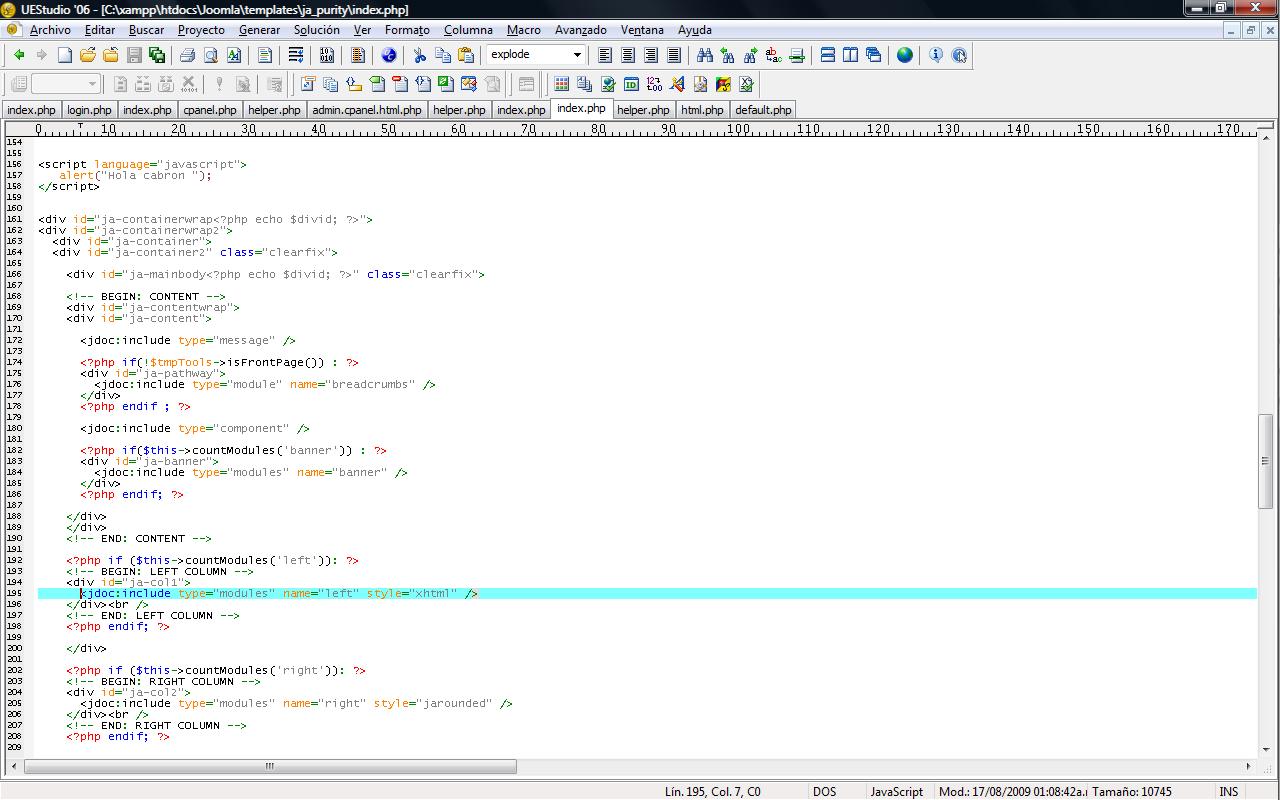This screenshot has height=800, width=1280.
Task: Click the colored grid icon in the second toolbar
Action: 562,84
